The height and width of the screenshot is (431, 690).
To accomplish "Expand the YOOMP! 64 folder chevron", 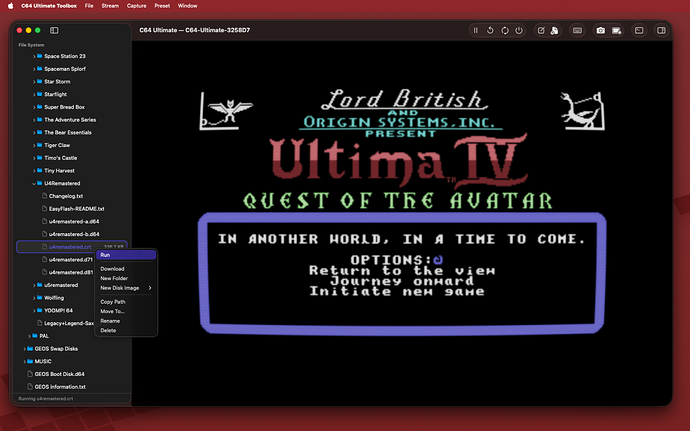I will [34, 311].
